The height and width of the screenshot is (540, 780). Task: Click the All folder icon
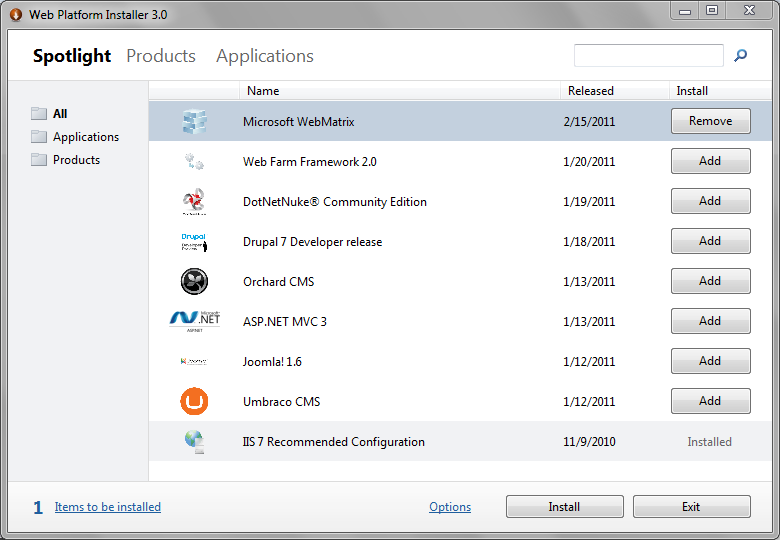39,114
